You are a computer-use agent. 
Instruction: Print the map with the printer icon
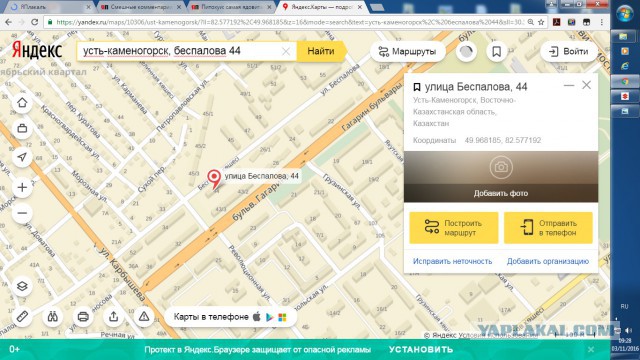[x=83, y=316]
